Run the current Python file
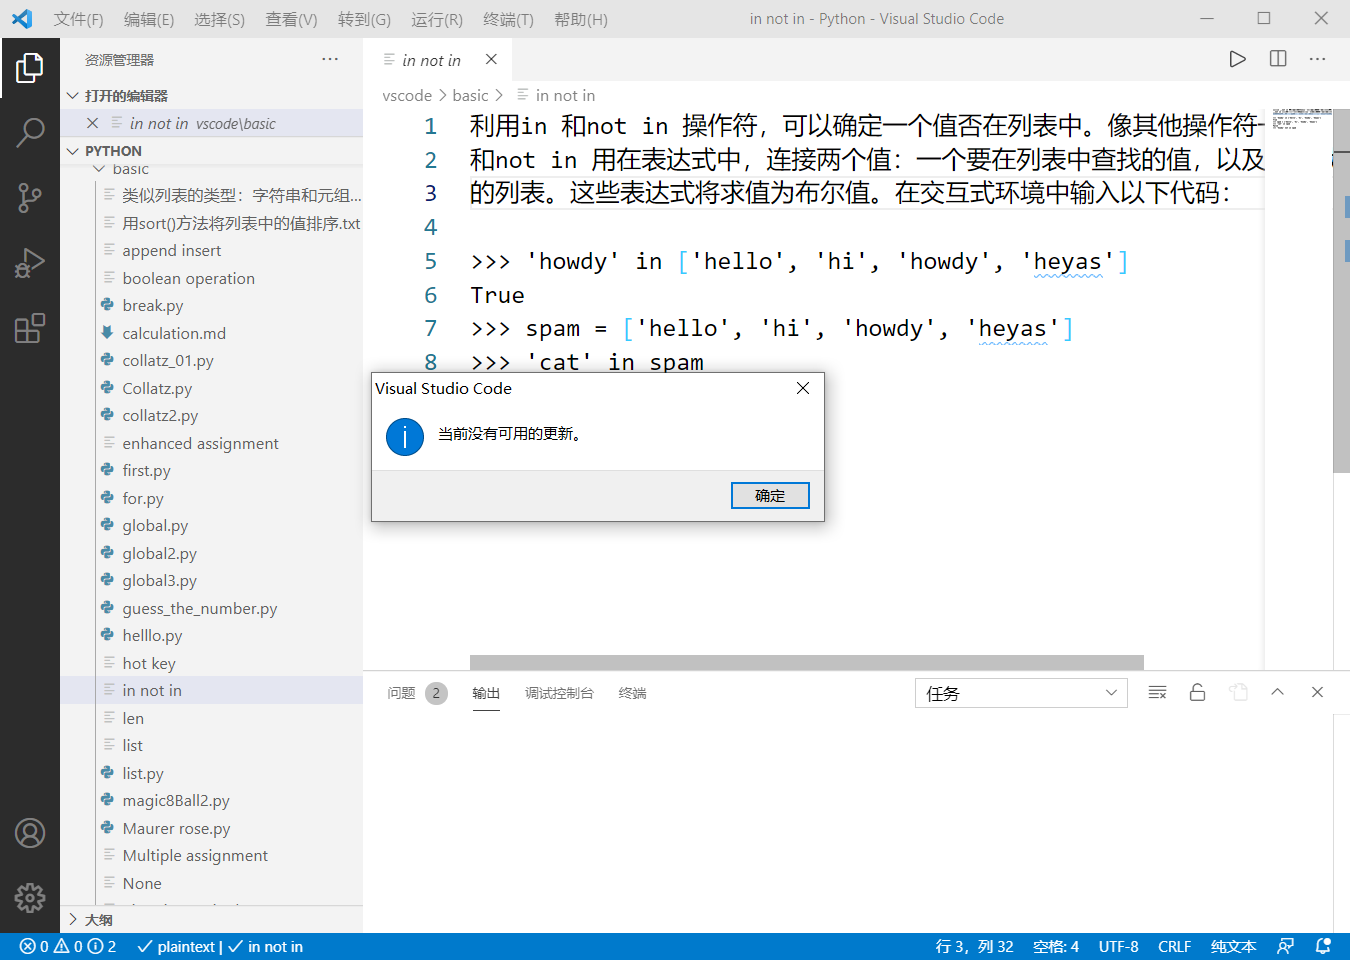This screenshot has width=1350, height=960. (x=1237, y=59)
